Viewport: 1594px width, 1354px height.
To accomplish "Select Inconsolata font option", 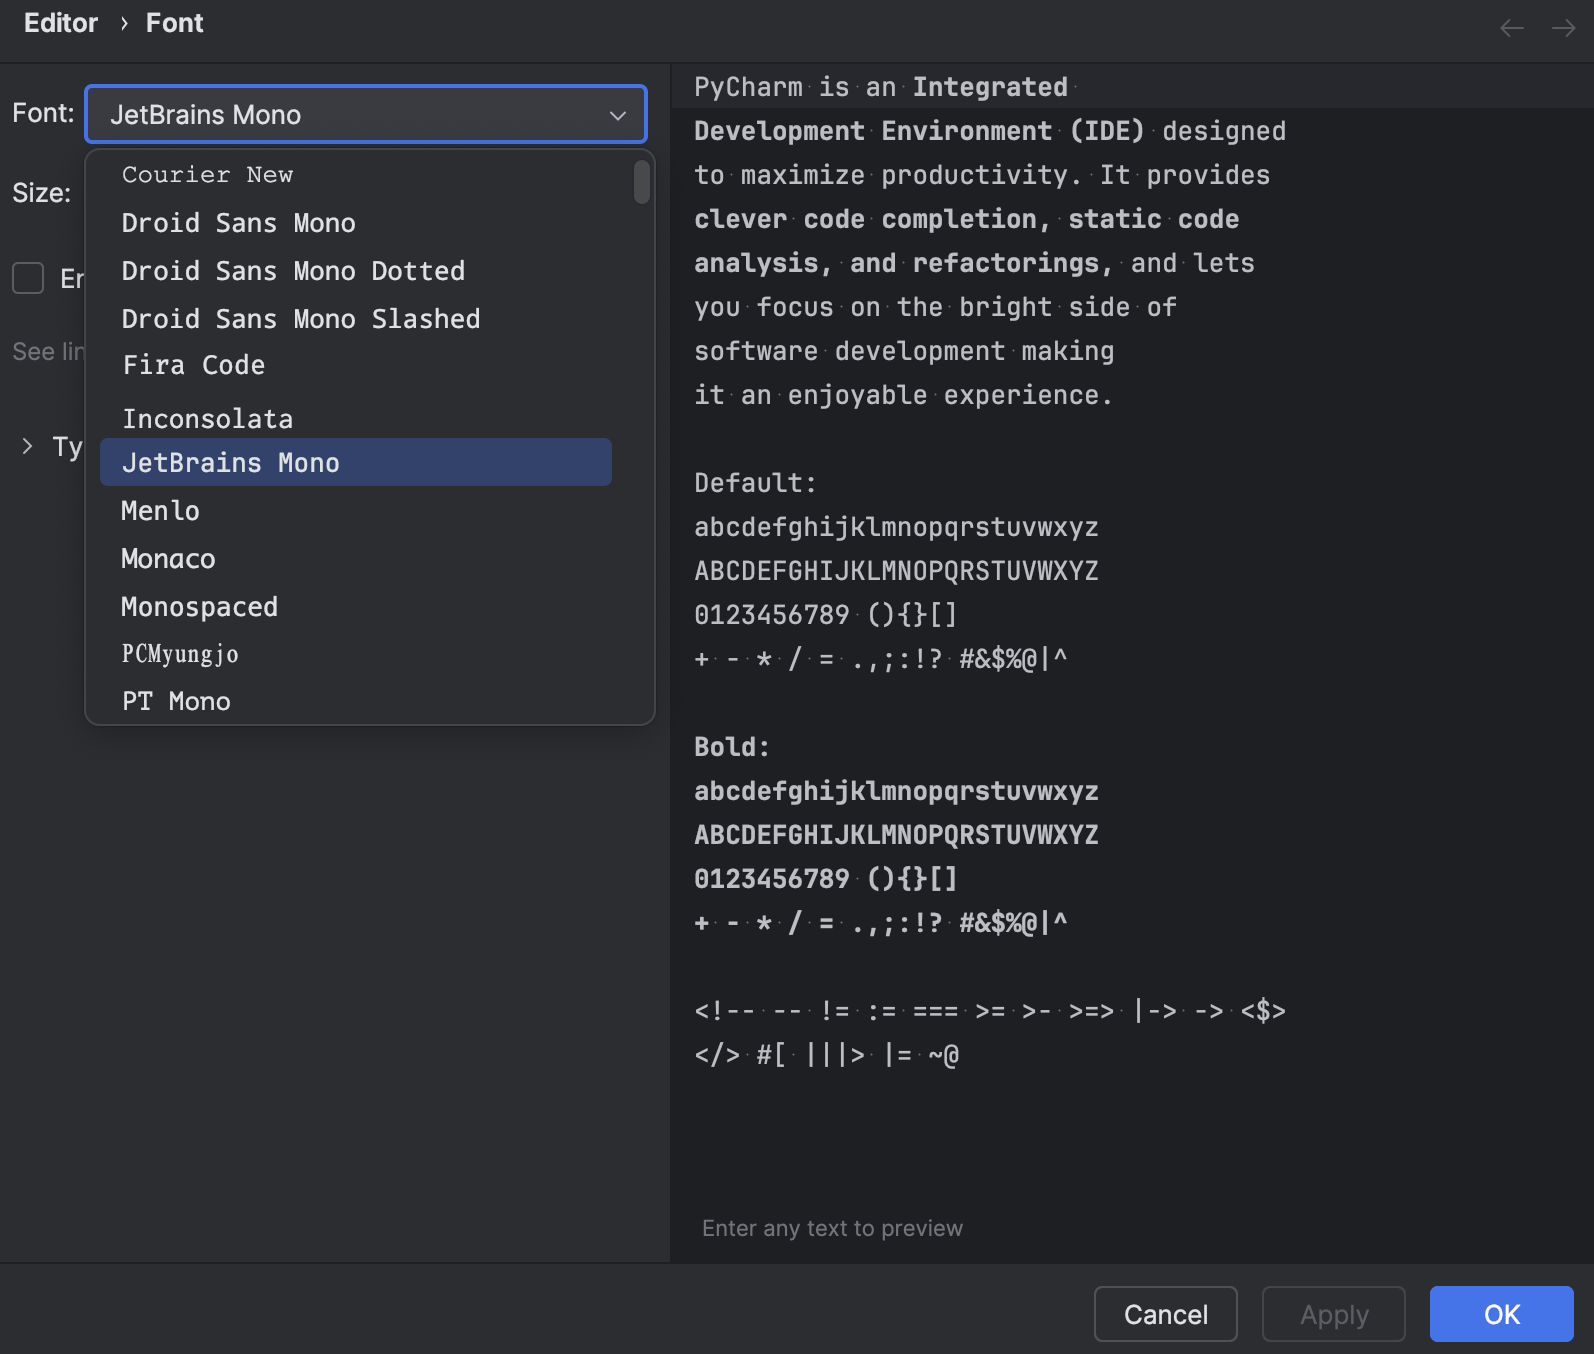I will (x=356, y=419).
